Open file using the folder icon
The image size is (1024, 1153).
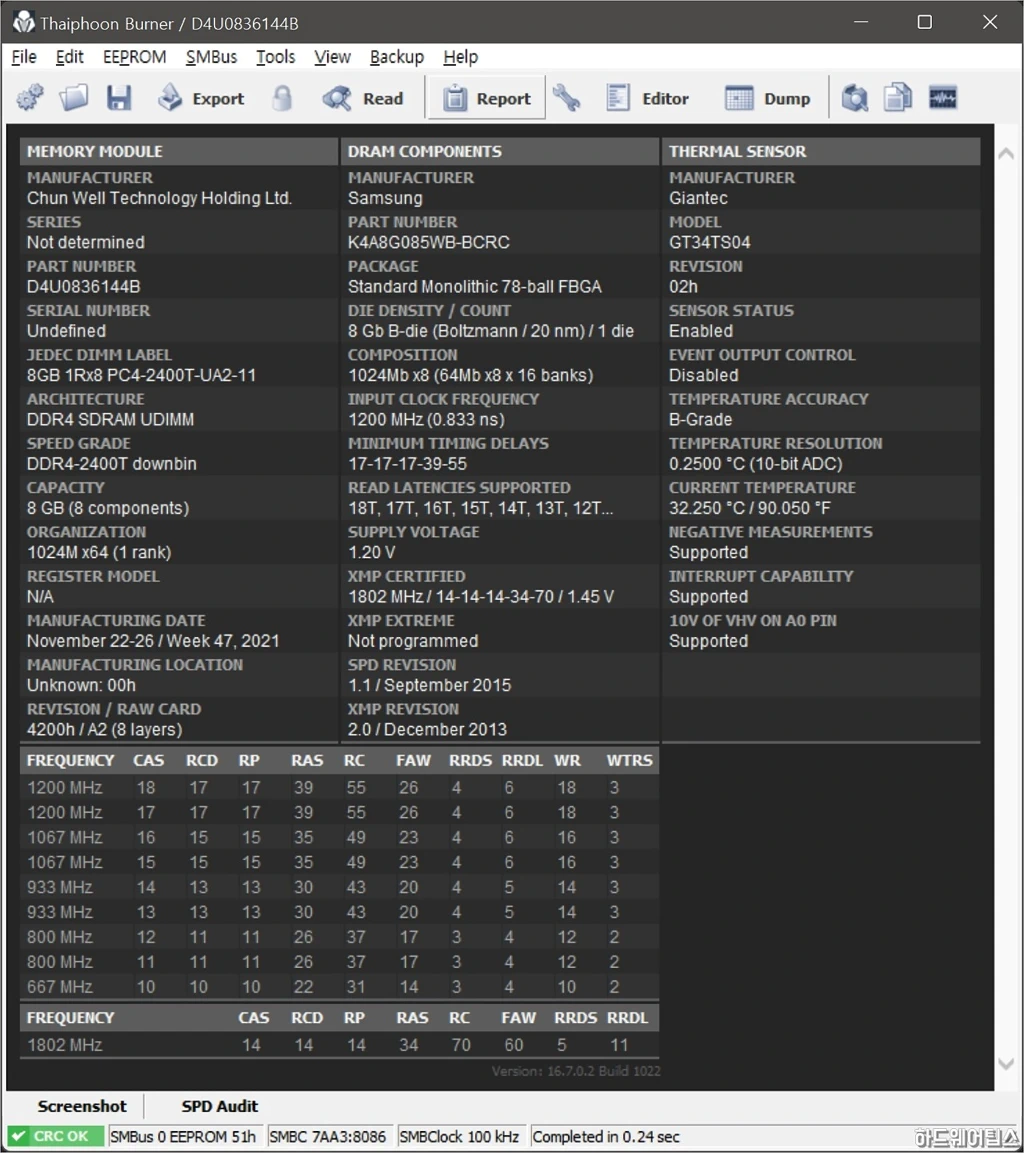(x=74, y=98)
